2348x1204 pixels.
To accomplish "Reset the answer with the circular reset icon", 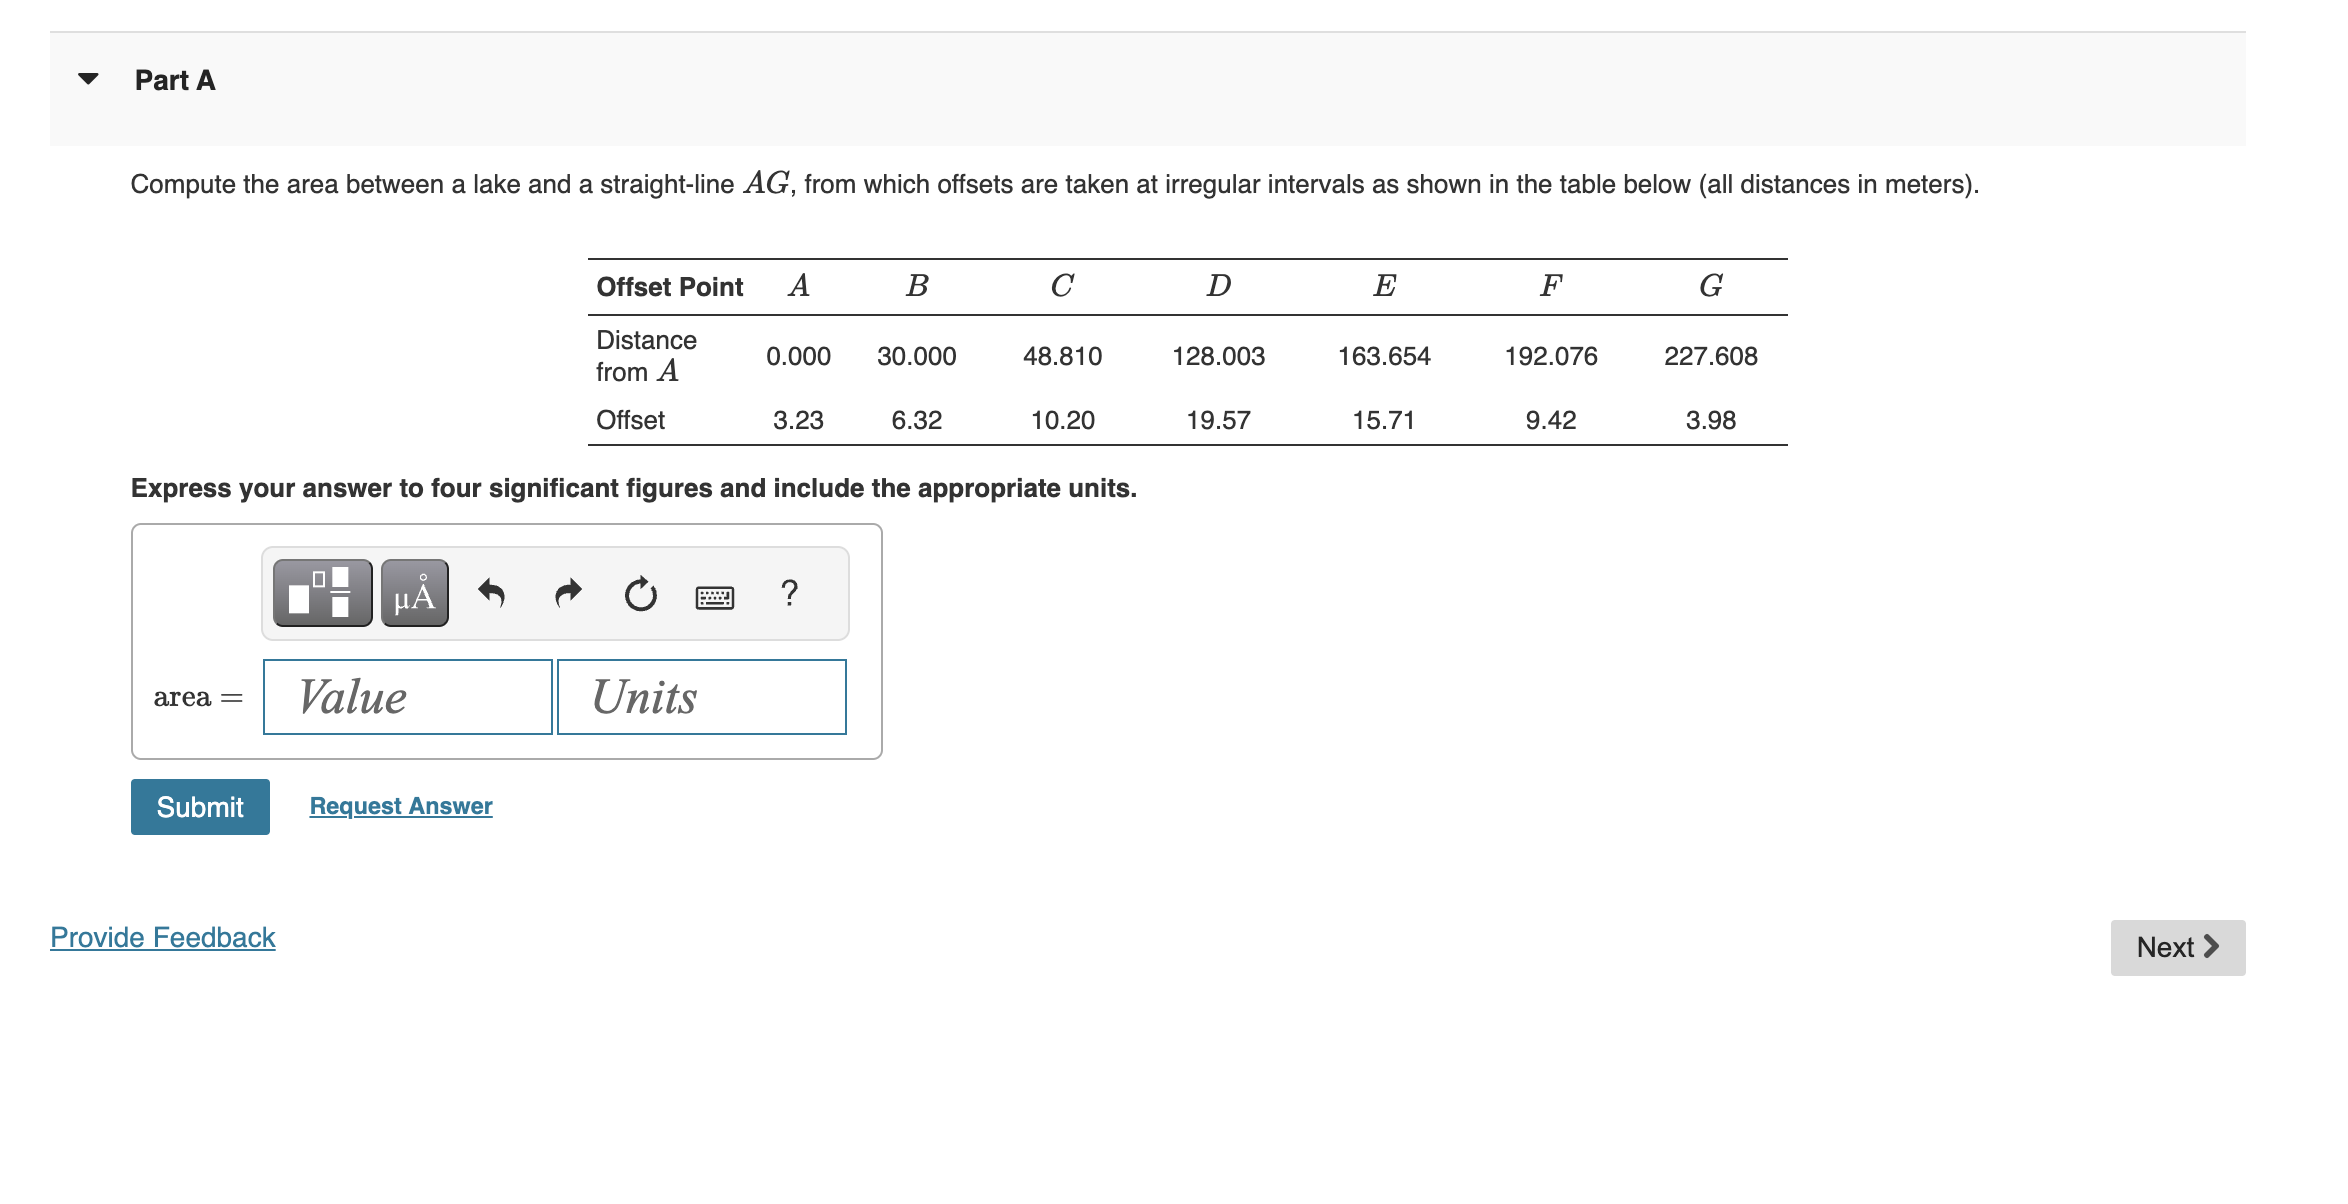I will (x=640, y=594).
